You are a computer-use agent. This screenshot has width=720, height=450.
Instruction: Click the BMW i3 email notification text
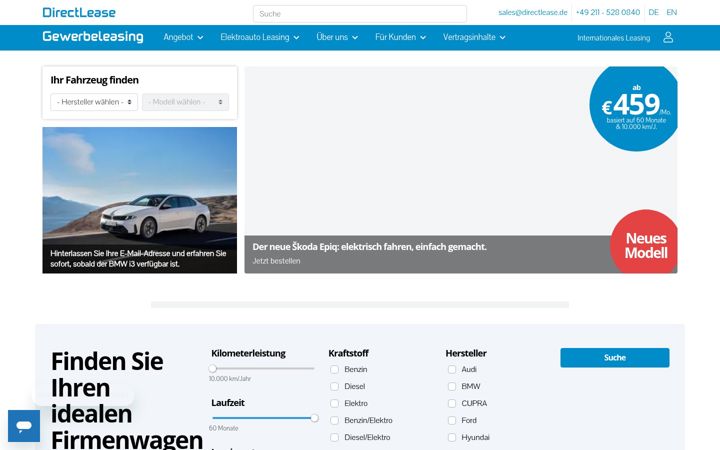coord(138,259)
